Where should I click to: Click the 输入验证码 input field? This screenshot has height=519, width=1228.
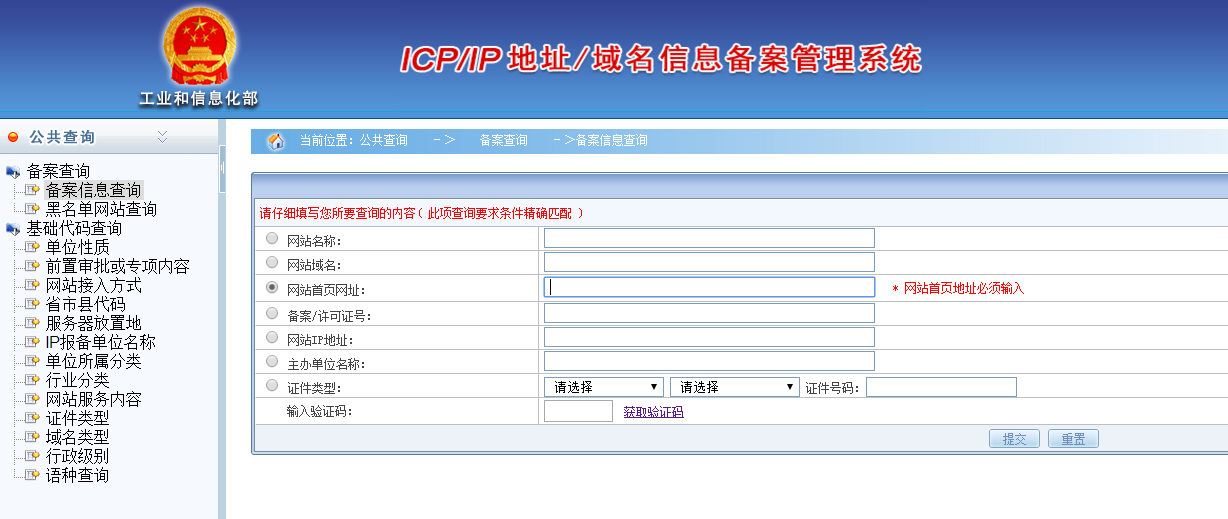(x=578, y=411)
